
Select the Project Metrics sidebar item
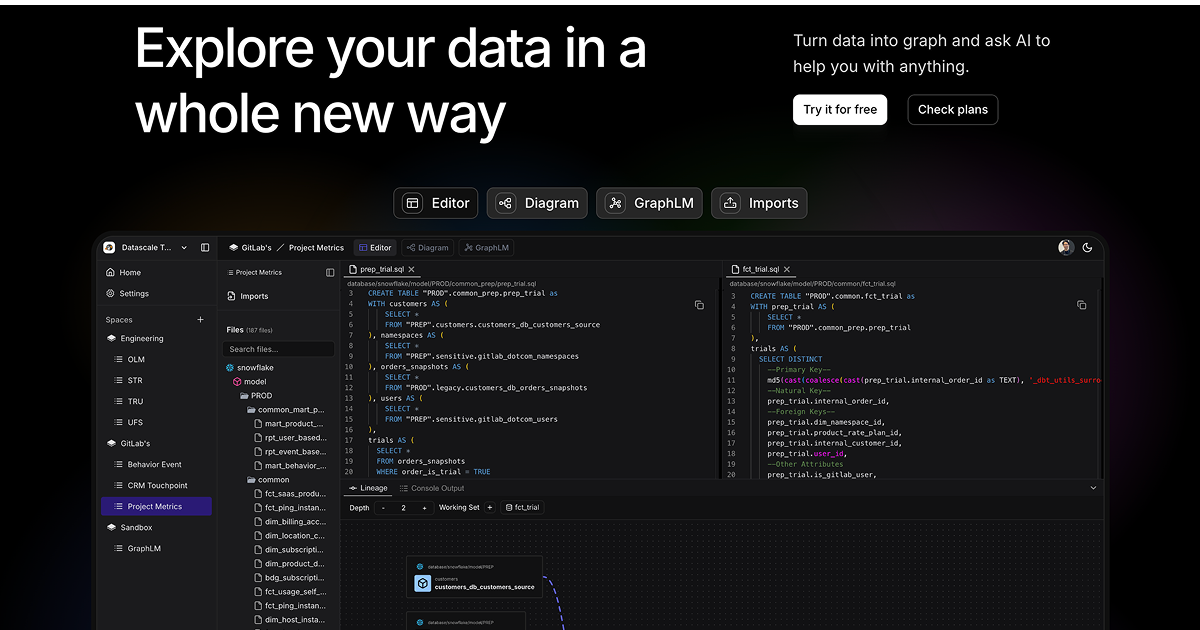coord(157,506)
